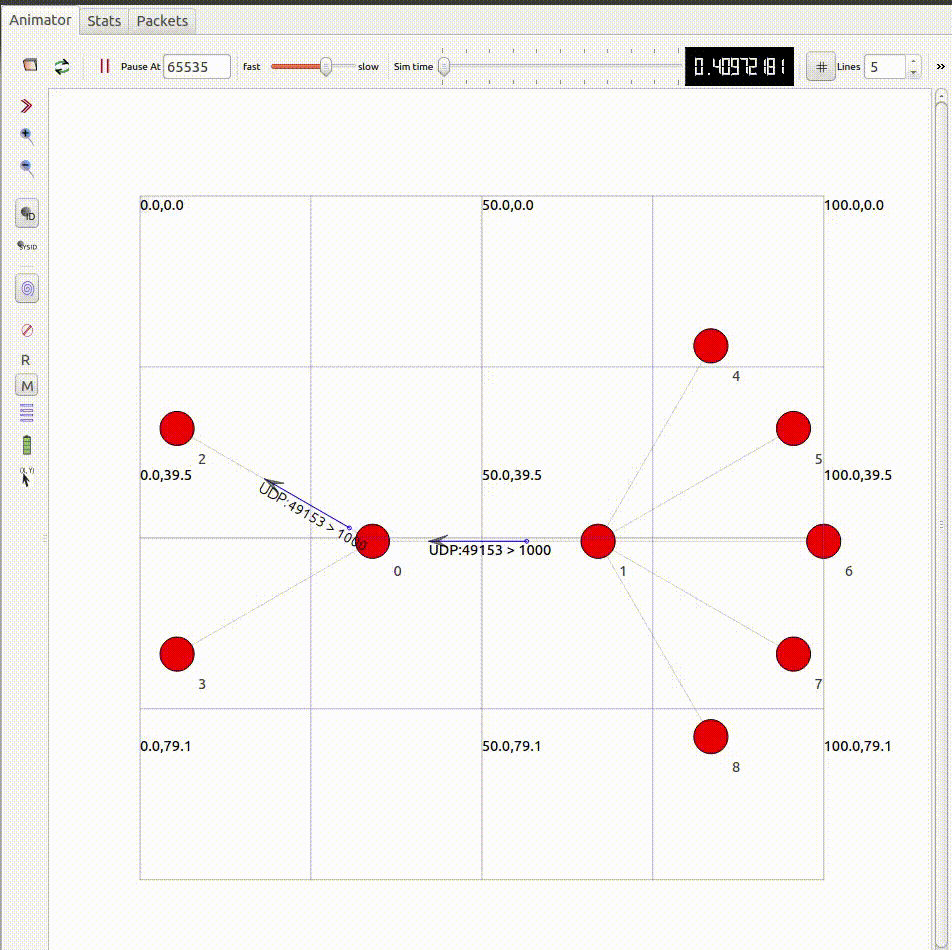Toggle the grid display with the # button
This screenshot has width=952, height=950.
tap(820, 66)
